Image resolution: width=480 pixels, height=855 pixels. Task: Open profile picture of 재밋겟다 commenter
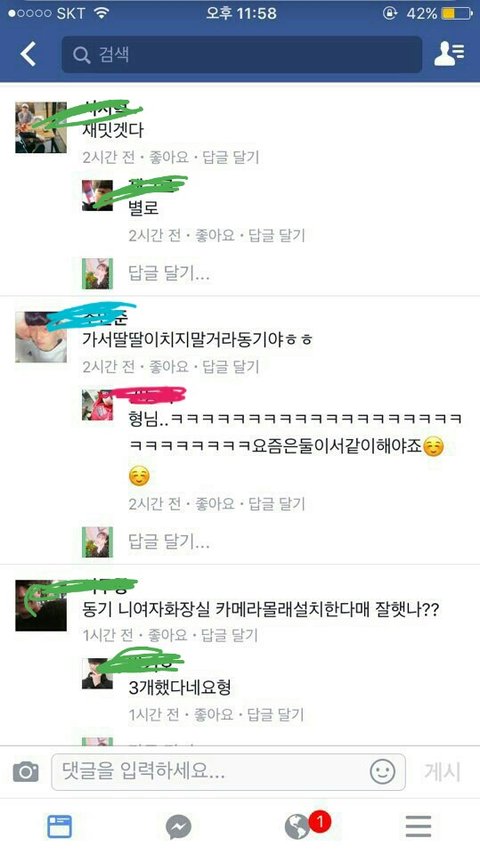click(x=41, y=127)
